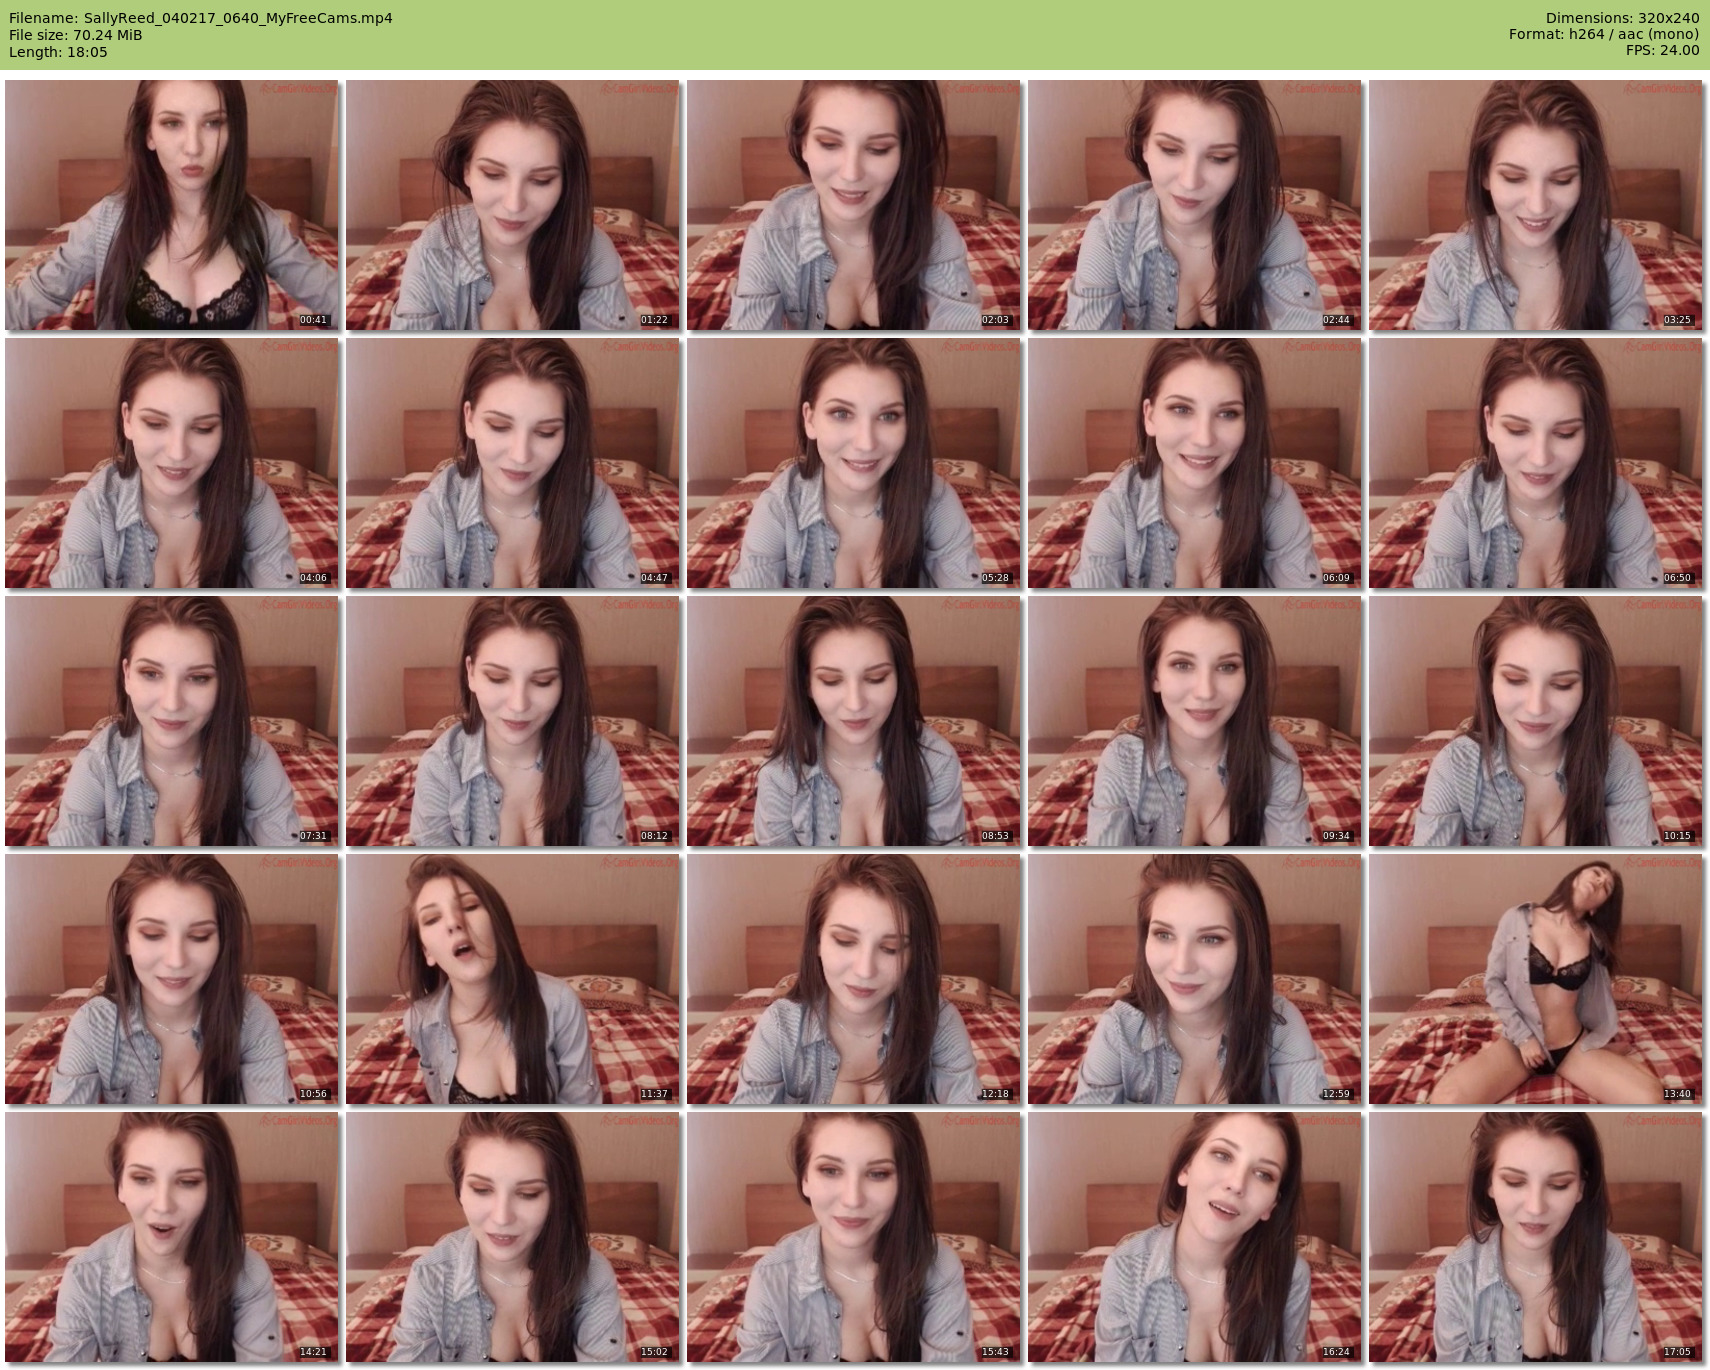Open the last thumbnail stamped 17:05
The image size is (1710, 1370).
(1535, 1237)
